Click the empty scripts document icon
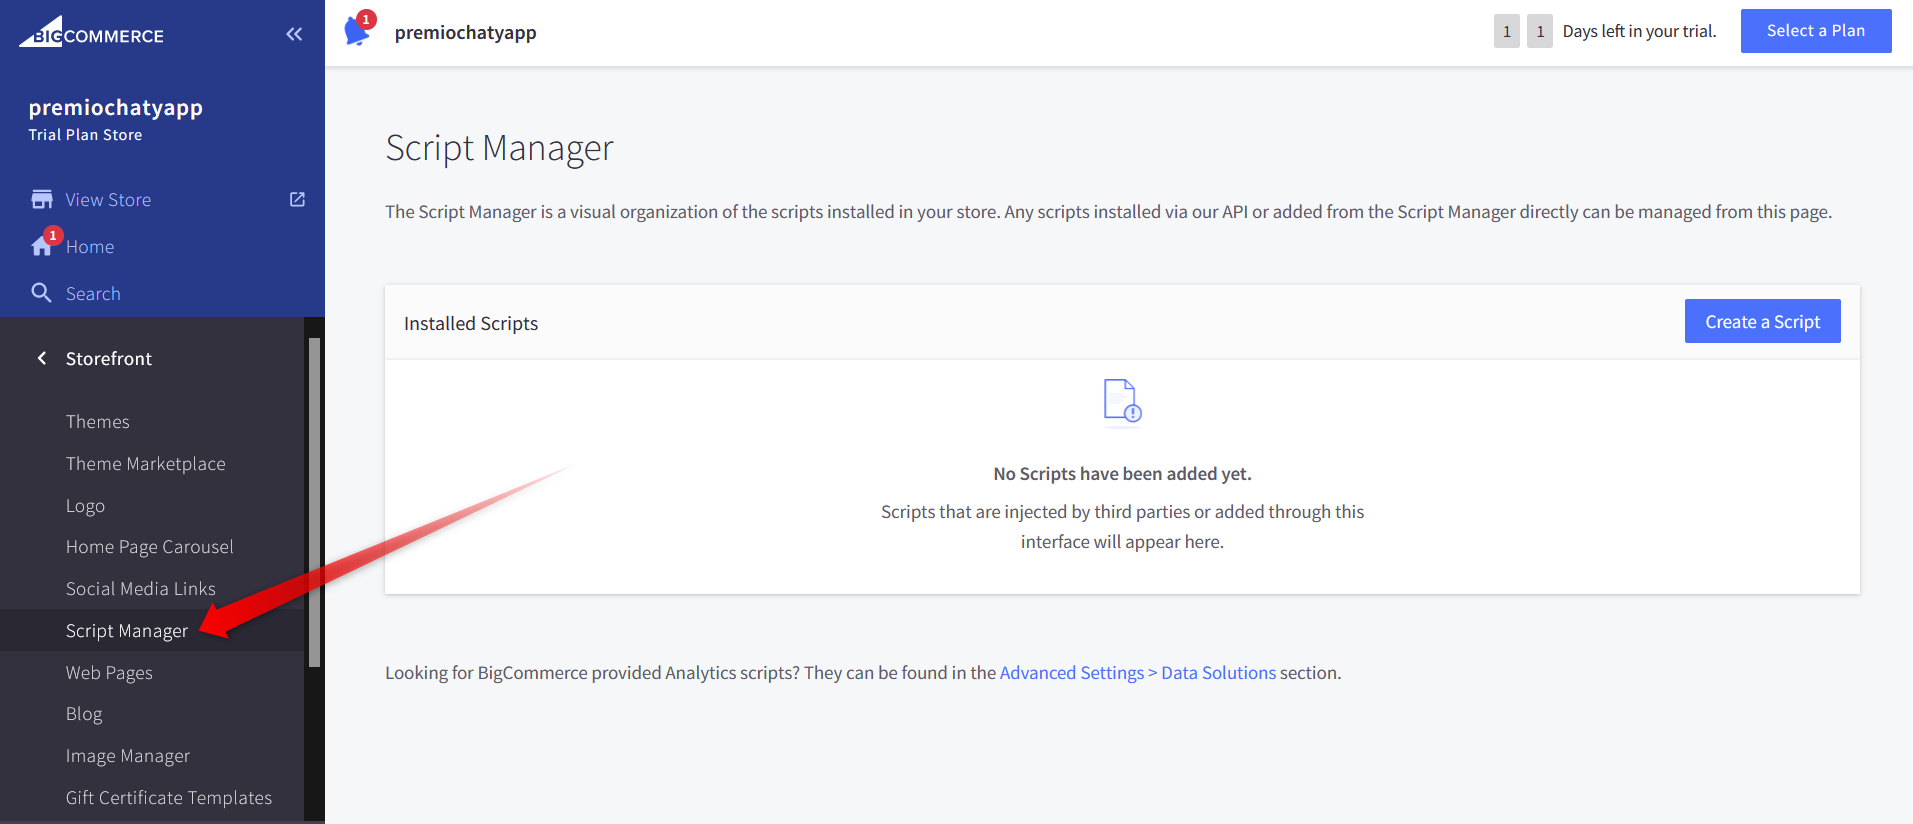Viewport: 1913px width, 824px height. 1122,402
